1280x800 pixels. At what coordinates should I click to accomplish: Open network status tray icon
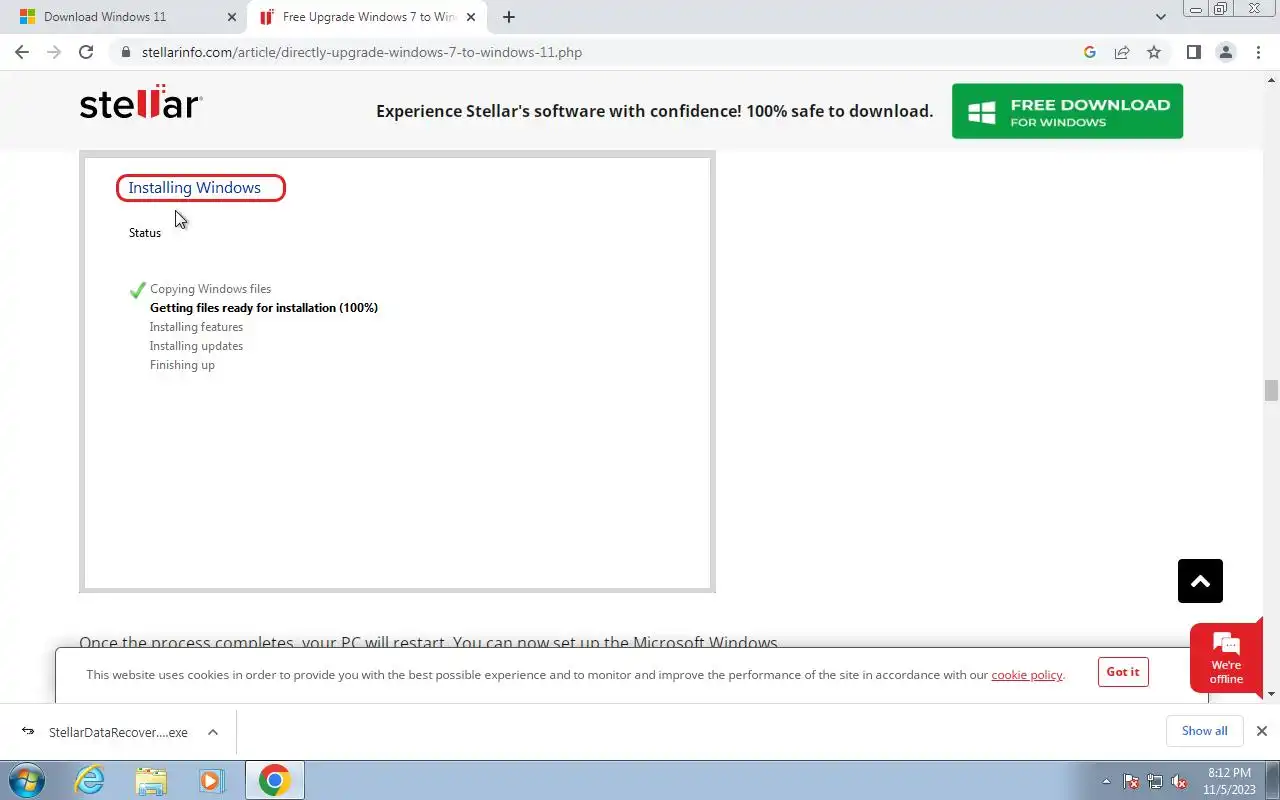tap(1155, 781)
